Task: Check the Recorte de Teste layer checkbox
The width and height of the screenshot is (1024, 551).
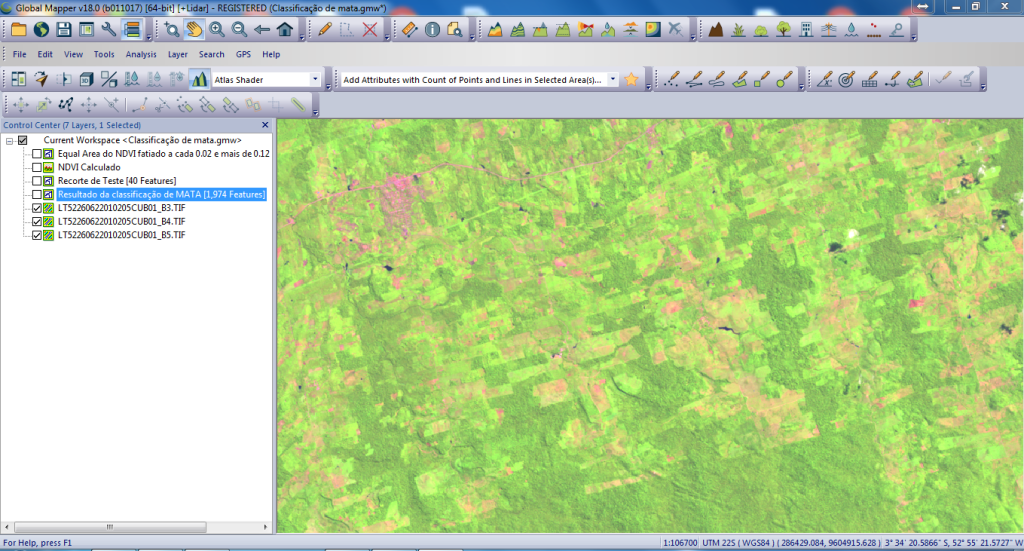Action: [x=37, y=181]
